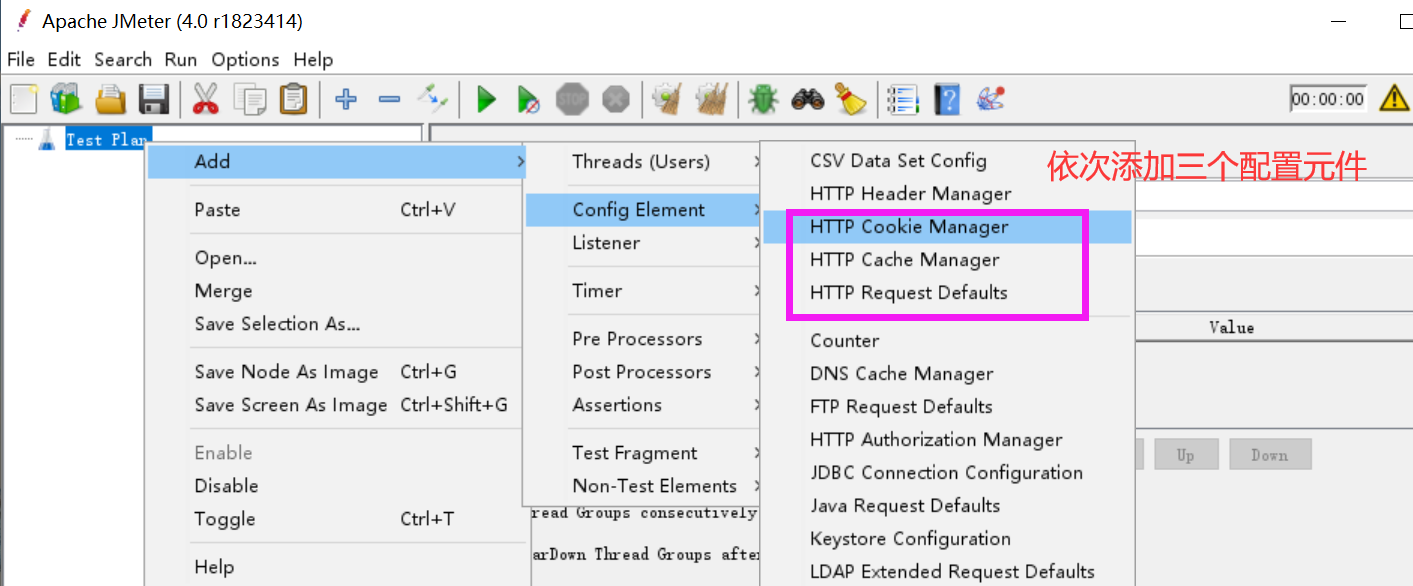Screen dimensions: 1413x586
Task: Start the test with green play icon
Action: [x=486, y=99]
